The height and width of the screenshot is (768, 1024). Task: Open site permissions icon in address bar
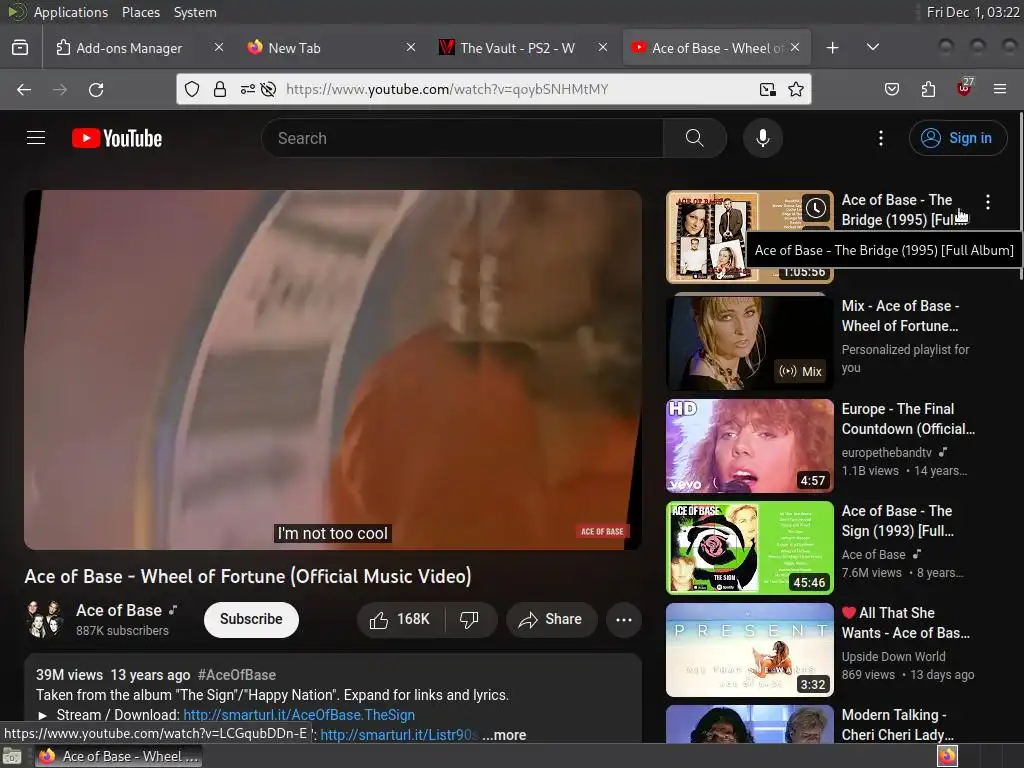(x=248, y=89)
